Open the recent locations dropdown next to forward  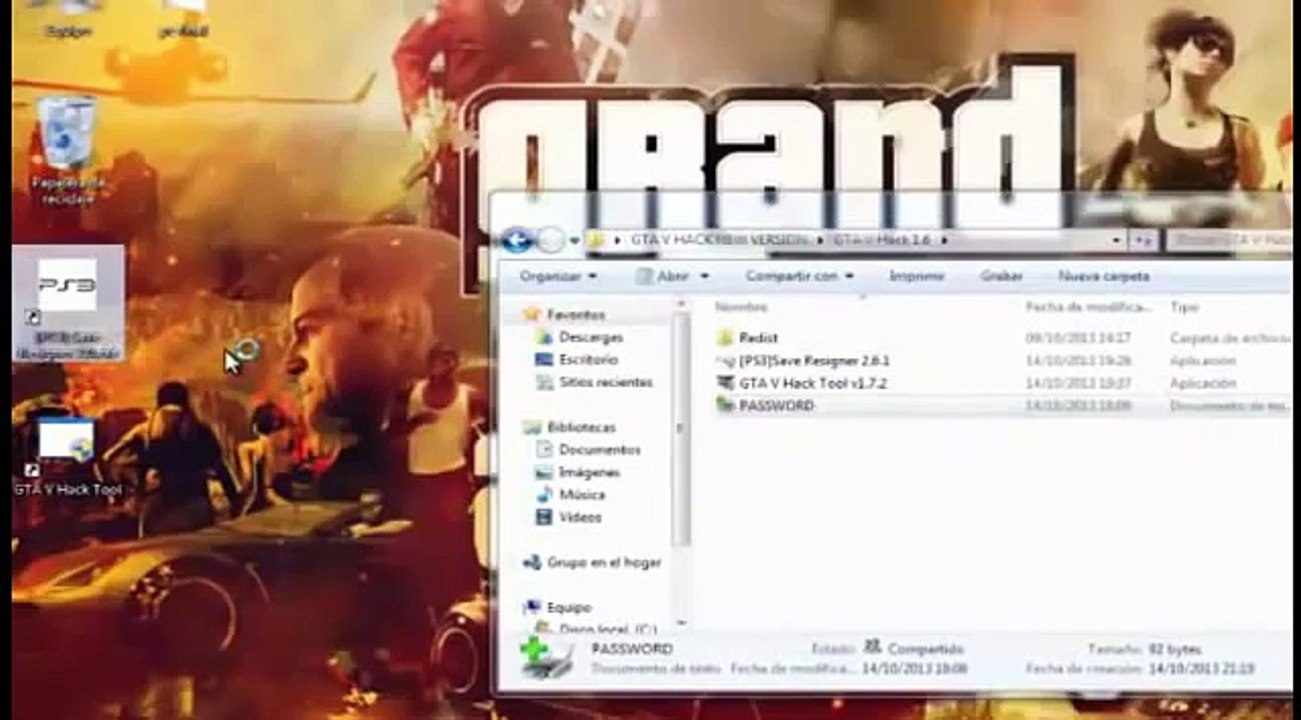[x=574, y=241]
